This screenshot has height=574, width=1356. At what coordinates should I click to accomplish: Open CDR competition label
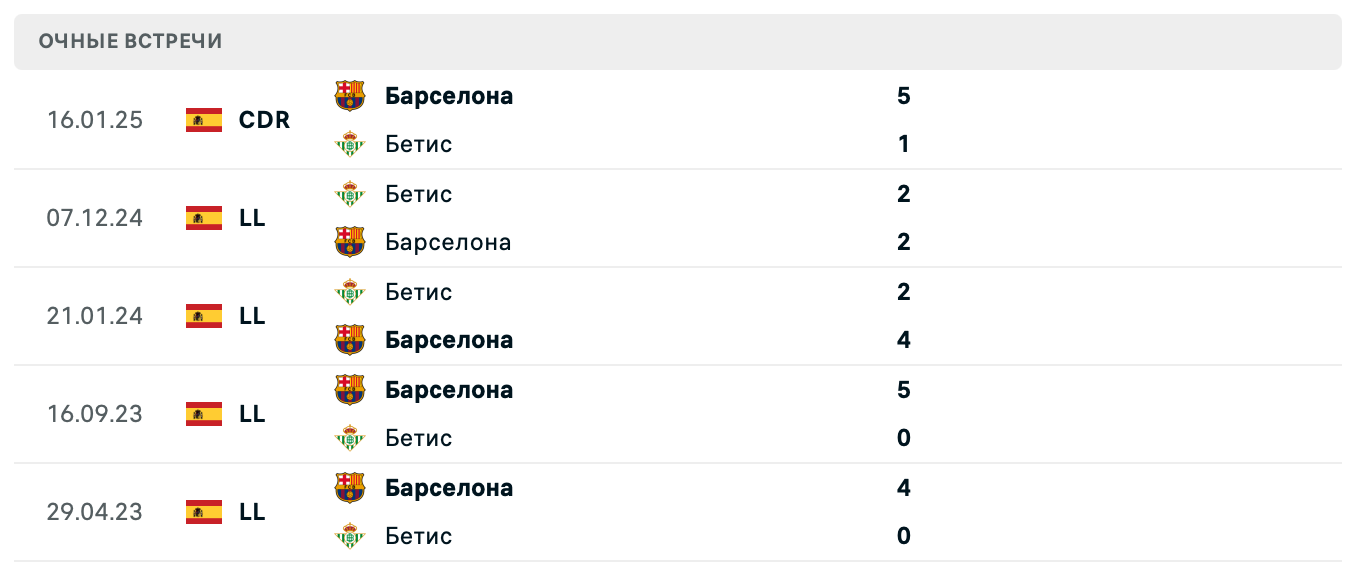click(264, 120)
